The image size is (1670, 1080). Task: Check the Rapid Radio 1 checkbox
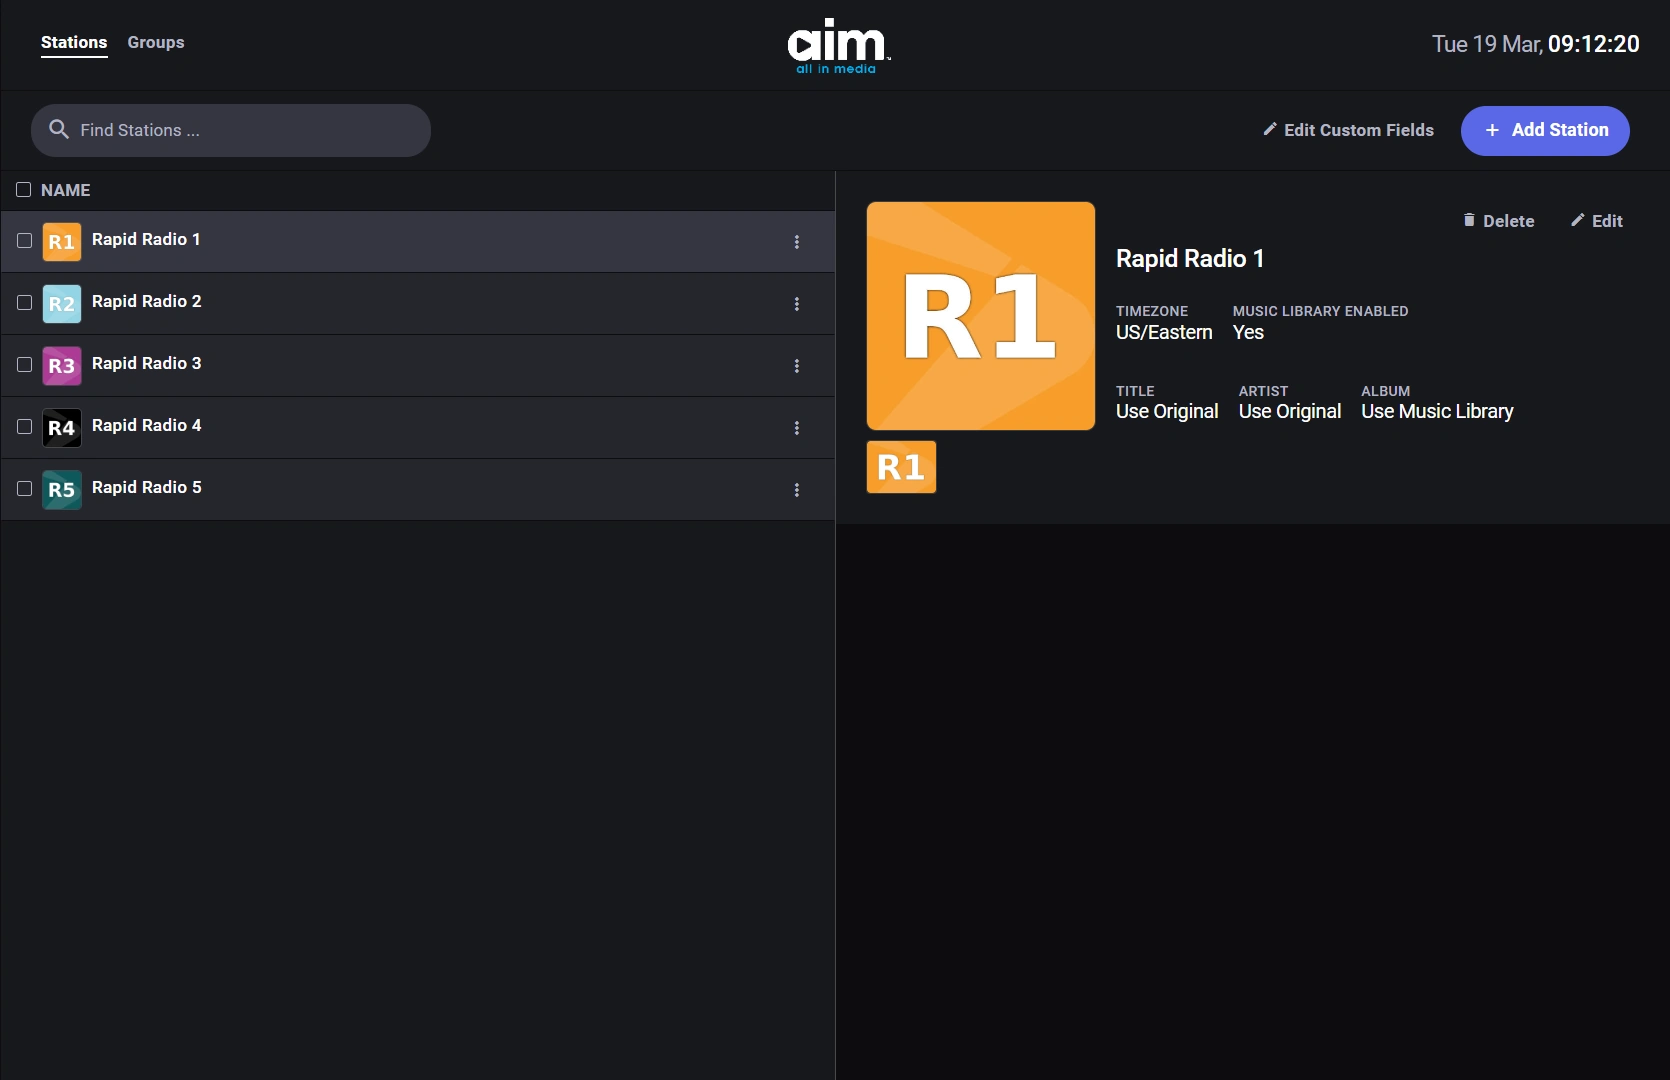tap(25, 240)
